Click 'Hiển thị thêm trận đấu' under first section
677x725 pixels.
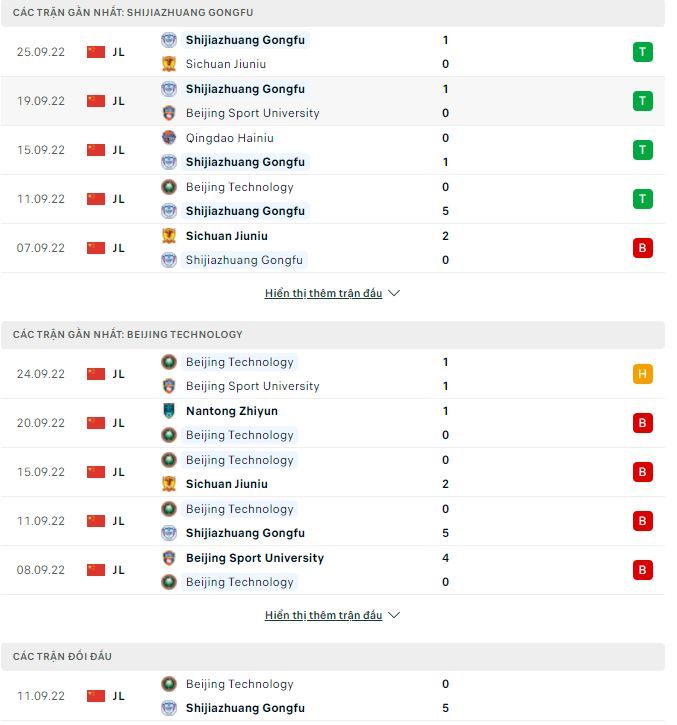tap(323, 294)
